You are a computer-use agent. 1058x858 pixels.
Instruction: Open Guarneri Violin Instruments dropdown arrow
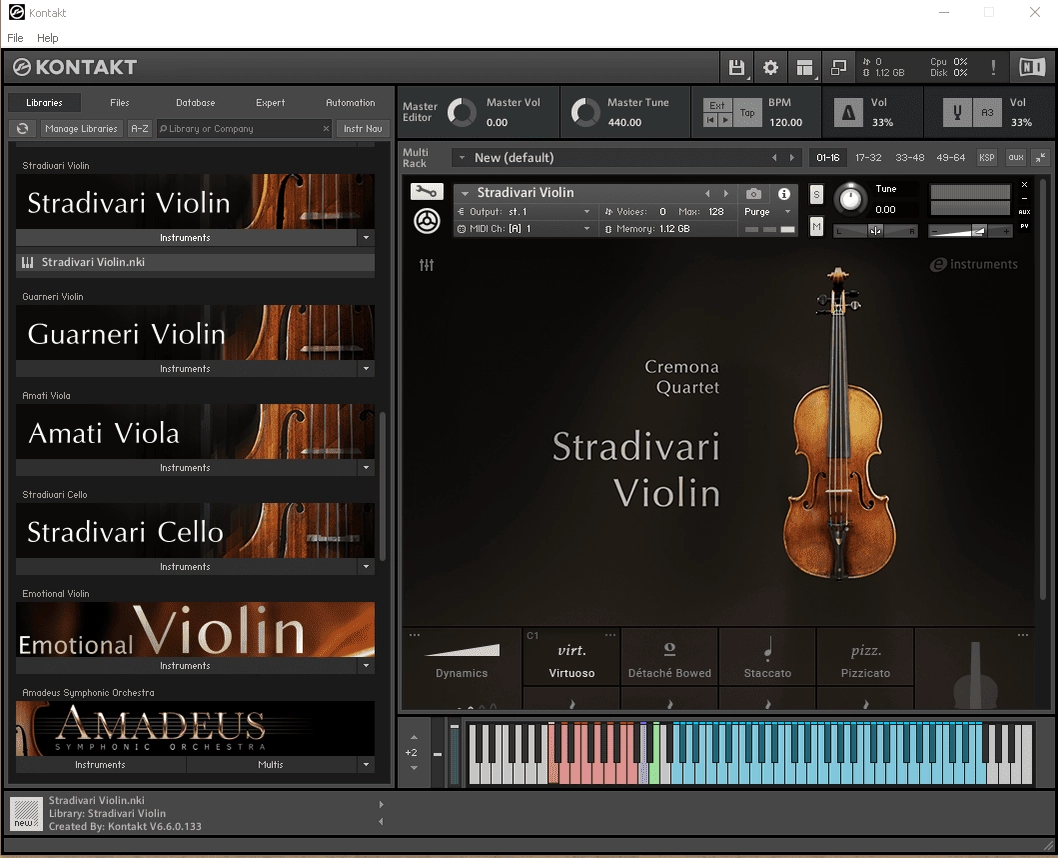pos(366,368)
